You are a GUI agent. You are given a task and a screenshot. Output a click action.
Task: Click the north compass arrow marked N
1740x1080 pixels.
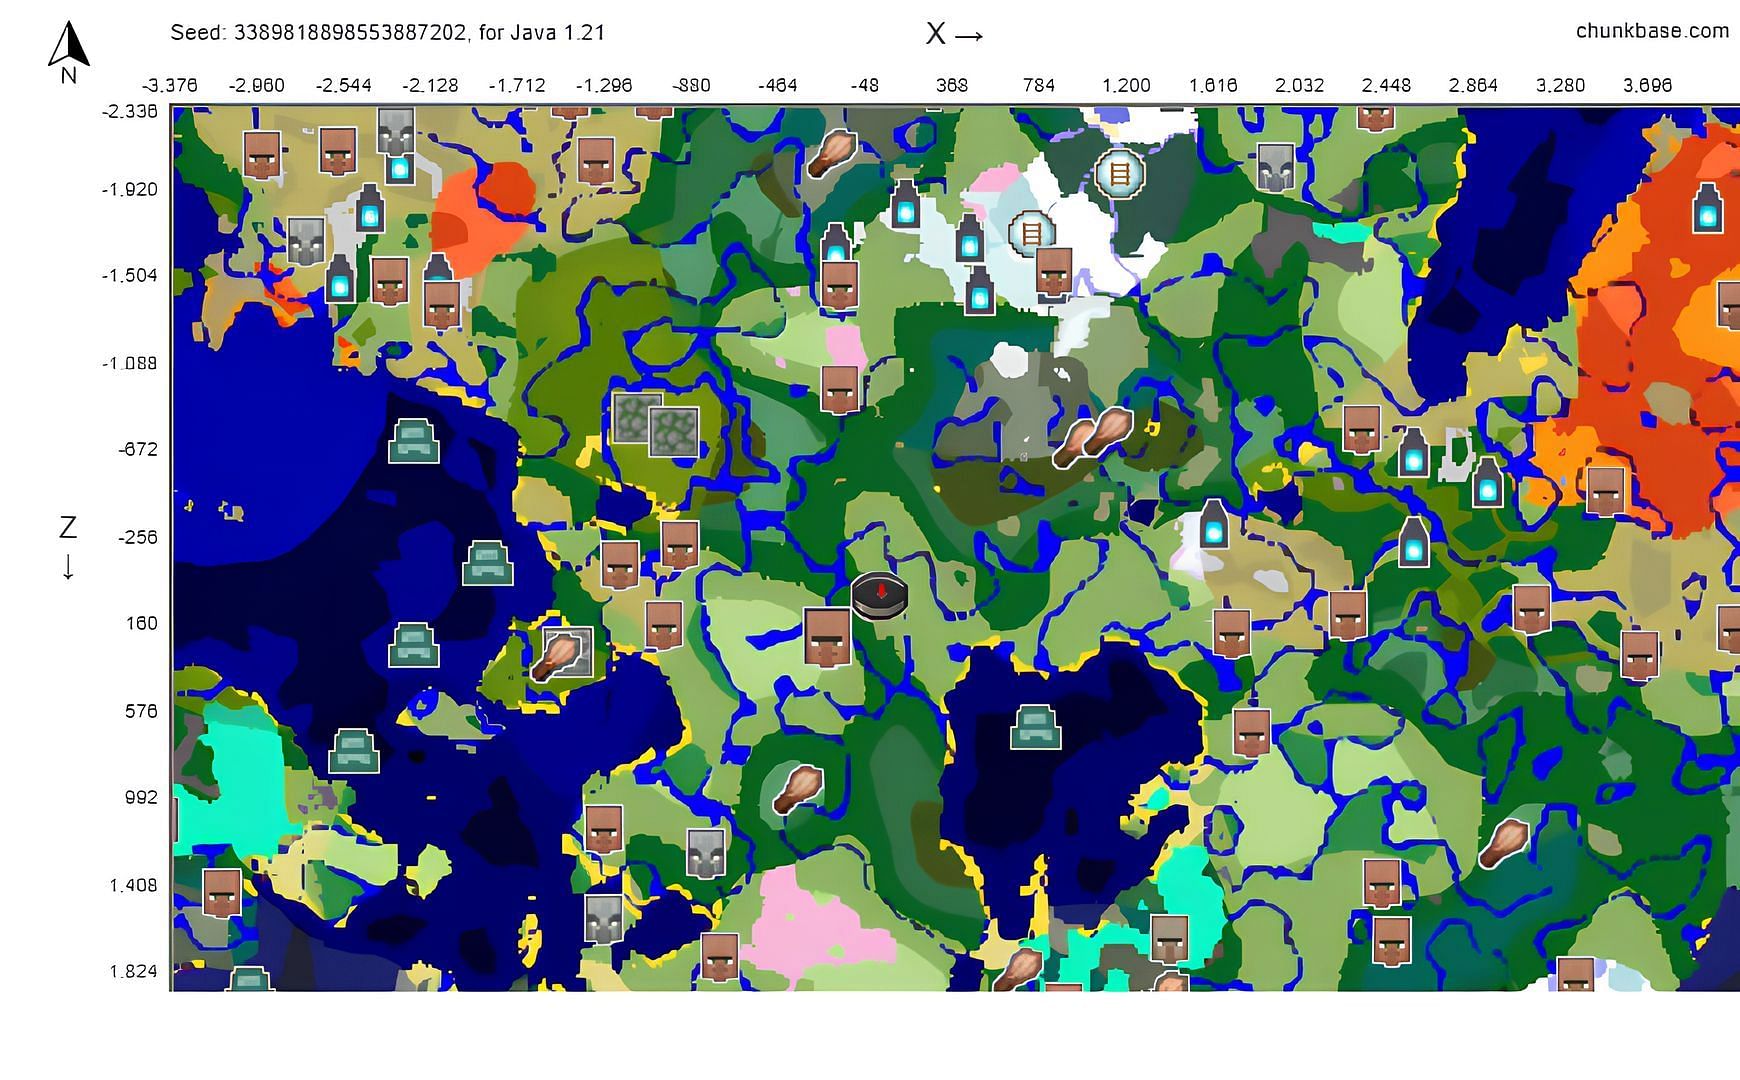pyautogui.click(x=68, y=53)
